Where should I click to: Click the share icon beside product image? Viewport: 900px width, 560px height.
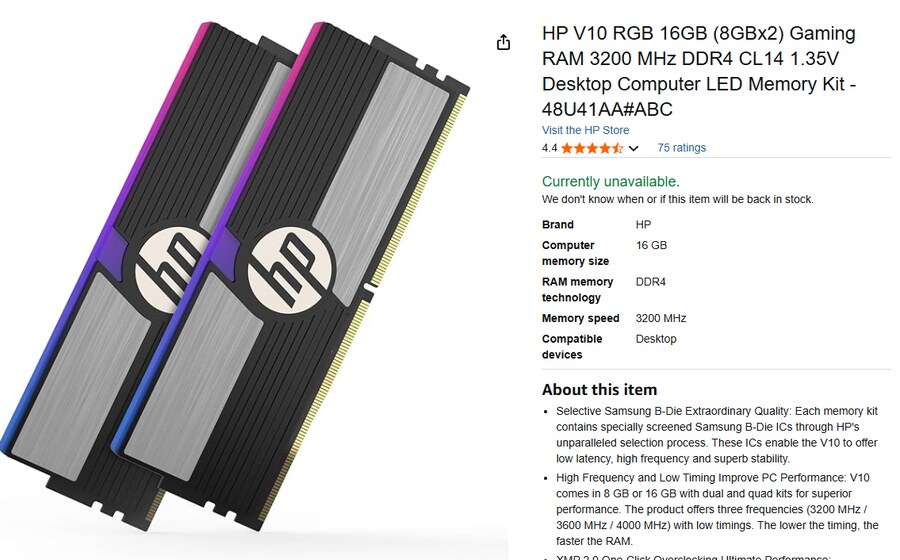point(503,42)
